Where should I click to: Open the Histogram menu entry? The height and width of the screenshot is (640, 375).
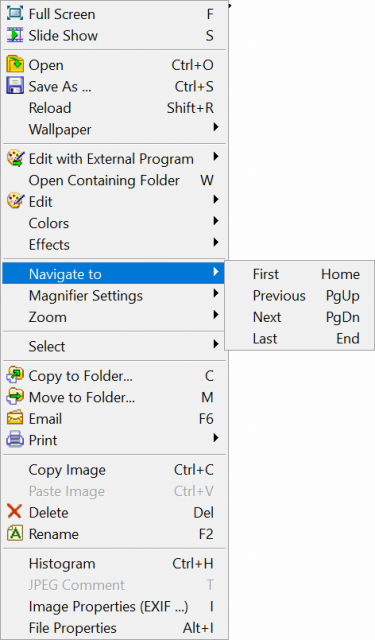[114, 564]
